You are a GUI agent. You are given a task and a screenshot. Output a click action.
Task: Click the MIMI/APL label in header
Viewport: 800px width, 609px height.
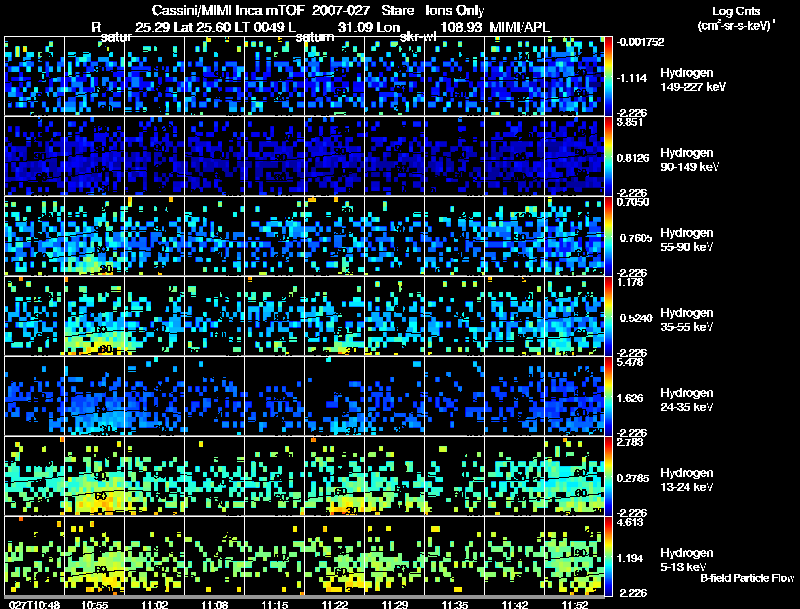click(x=519, y=27)
